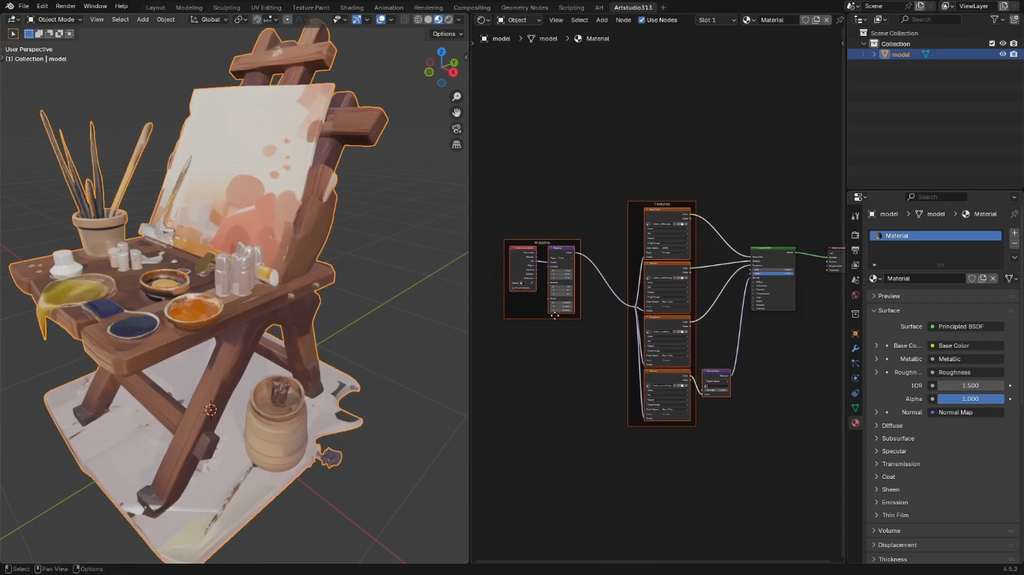Click the zoom magnifier icon in 3D viewport
Viewport: 1024px width, 575px height.
pyautogui.click(x=456, y=97)
